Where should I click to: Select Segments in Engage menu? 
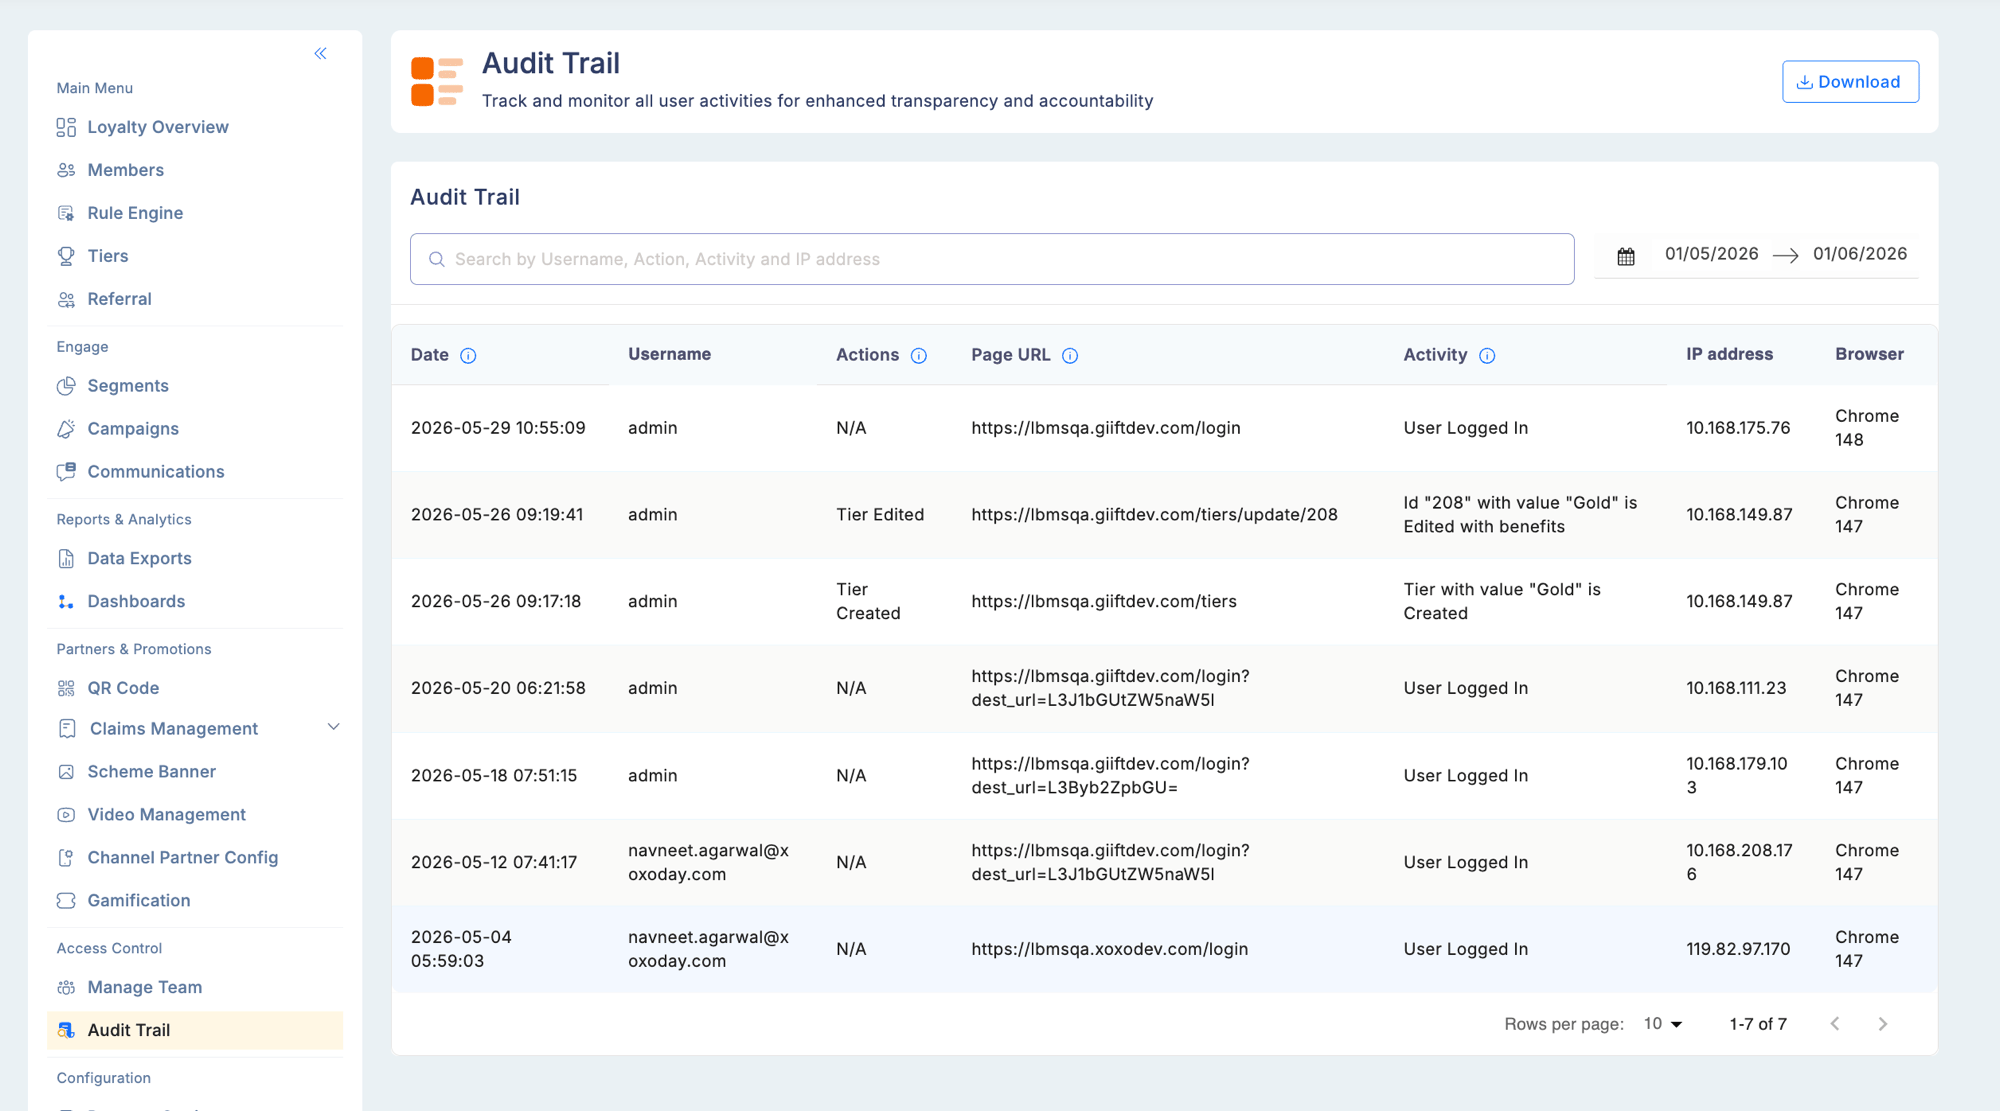pos(128,386)
